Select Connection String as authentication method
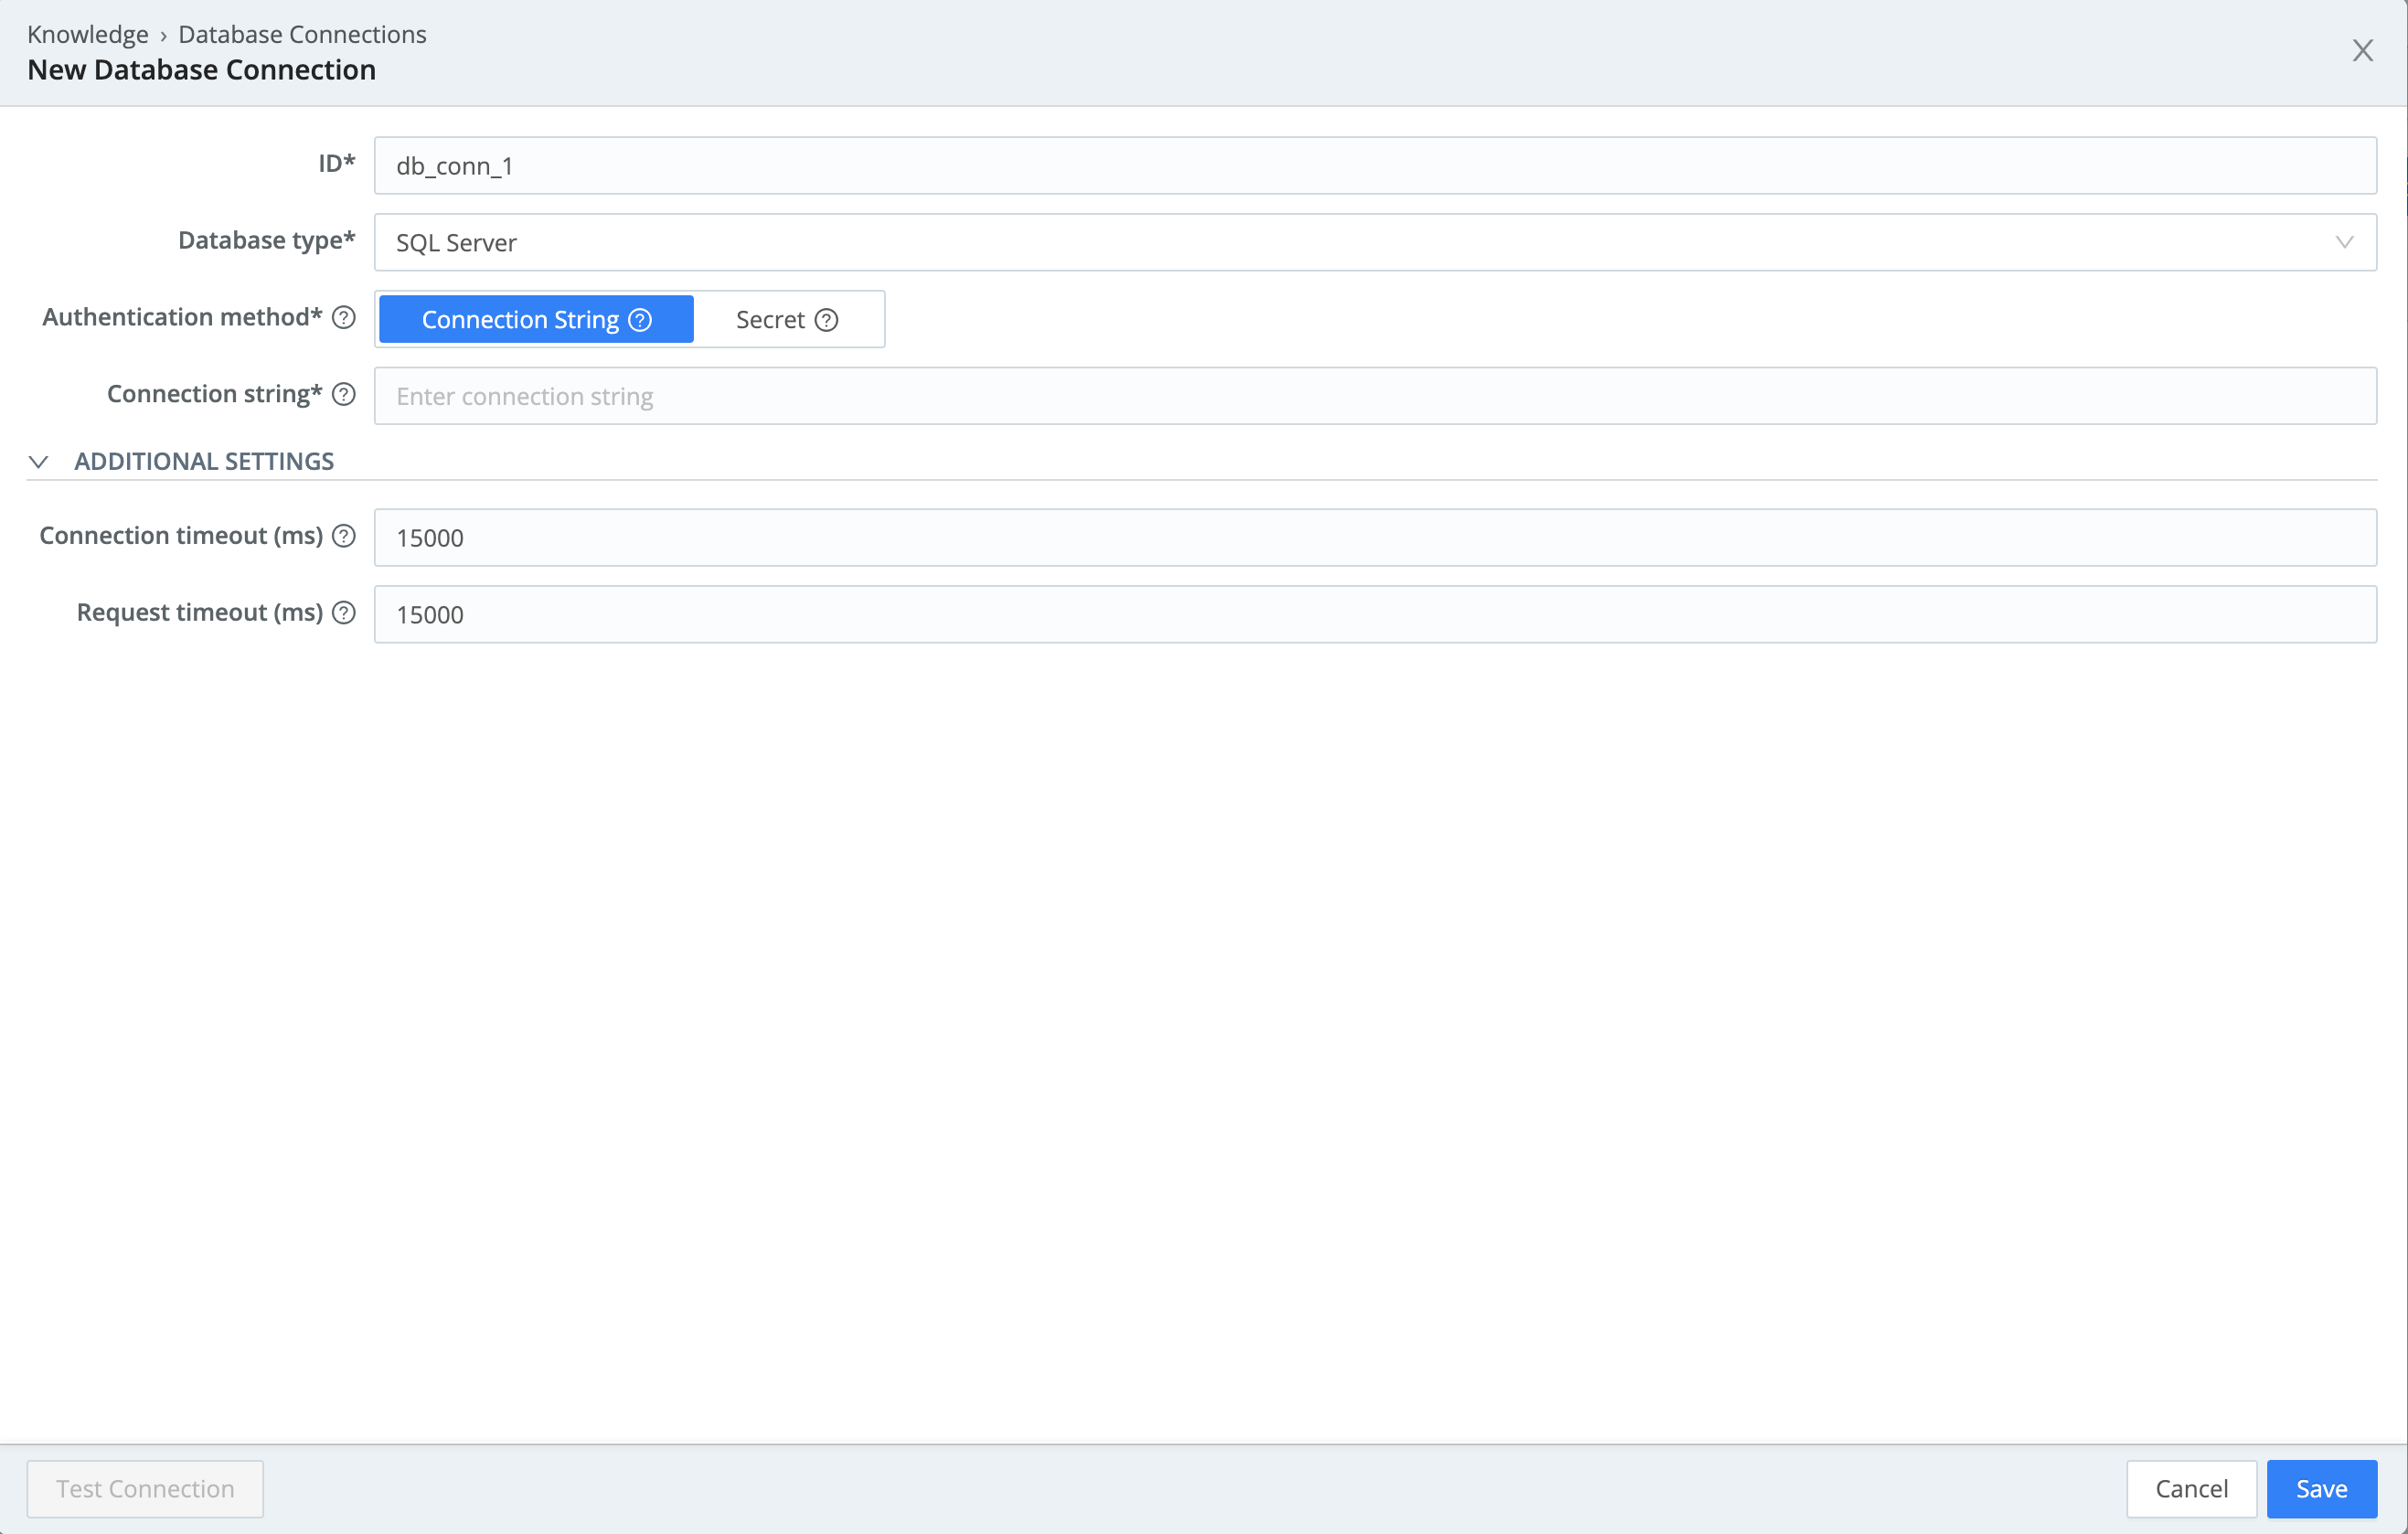The width and height of the screenshot is (2408, 1534). (520, 319)
